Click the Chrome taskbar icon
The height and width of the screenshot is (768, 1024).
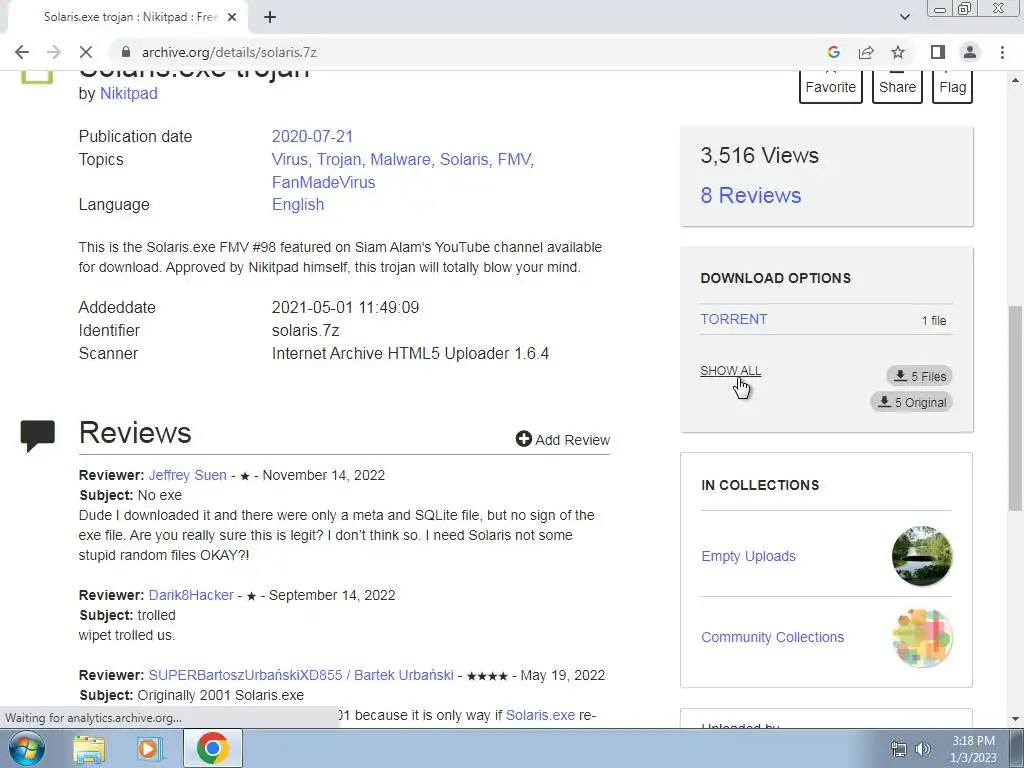(x=212, y=748)
